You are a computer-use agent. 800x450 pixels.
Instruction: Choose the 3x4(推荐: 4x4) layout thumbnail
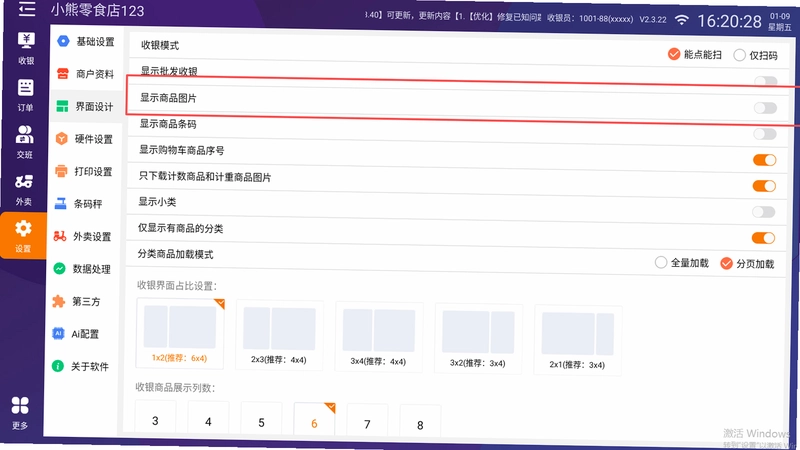(x=379, y=336)
